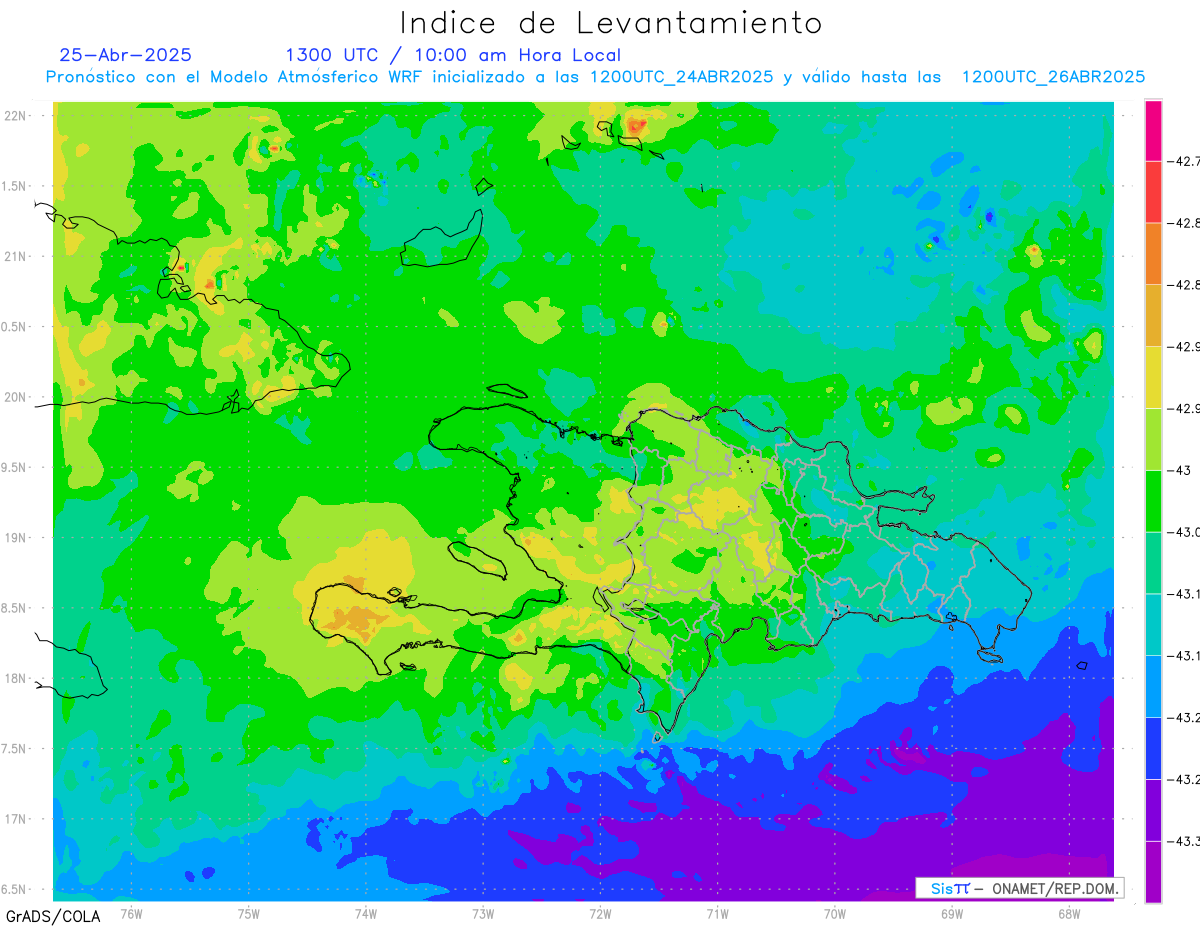Pick the purple swatch at the bottom of the color bar
Viewport: 1200px width, 927px height.
[1153, 872]
